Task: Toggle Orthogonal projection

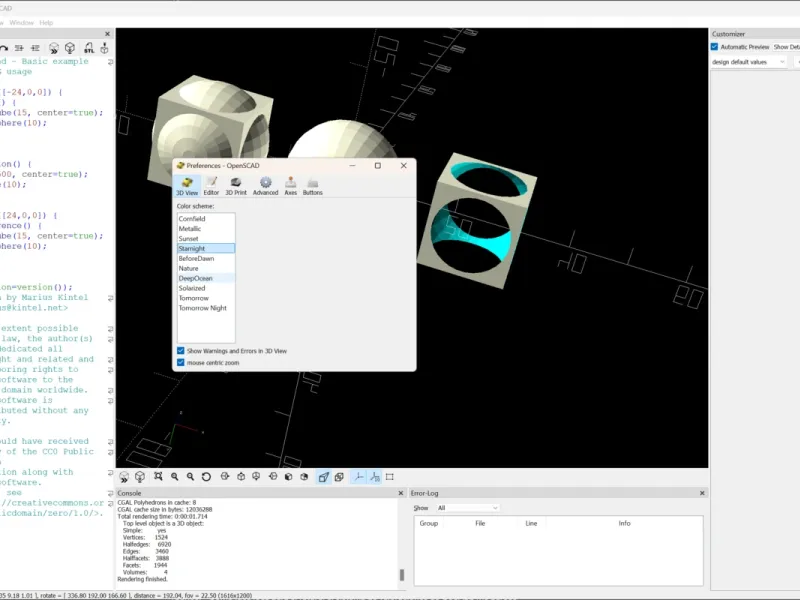Action: click(339, 477)
